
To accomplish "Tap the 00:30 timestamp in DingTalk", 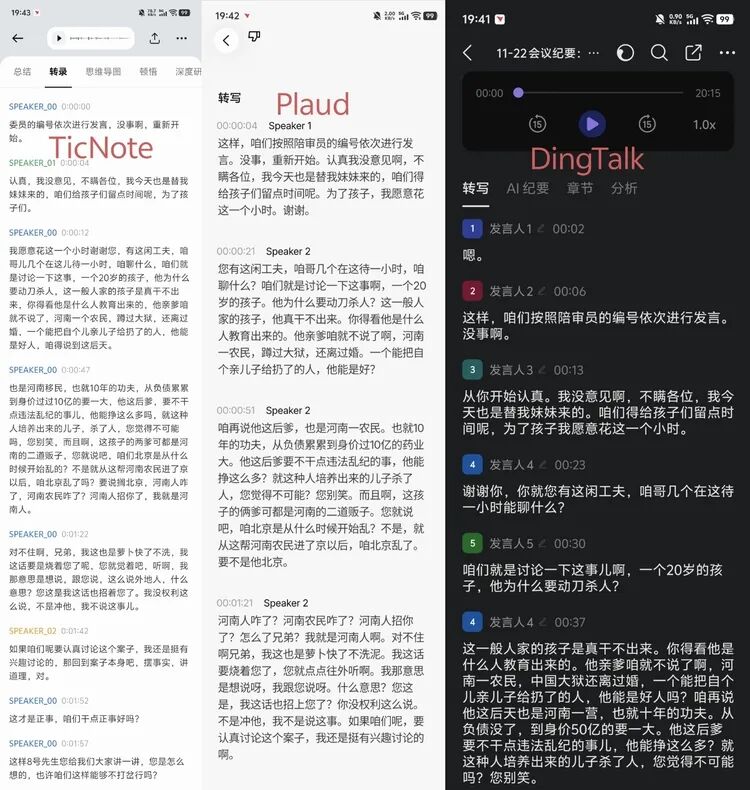I will 570,544.
